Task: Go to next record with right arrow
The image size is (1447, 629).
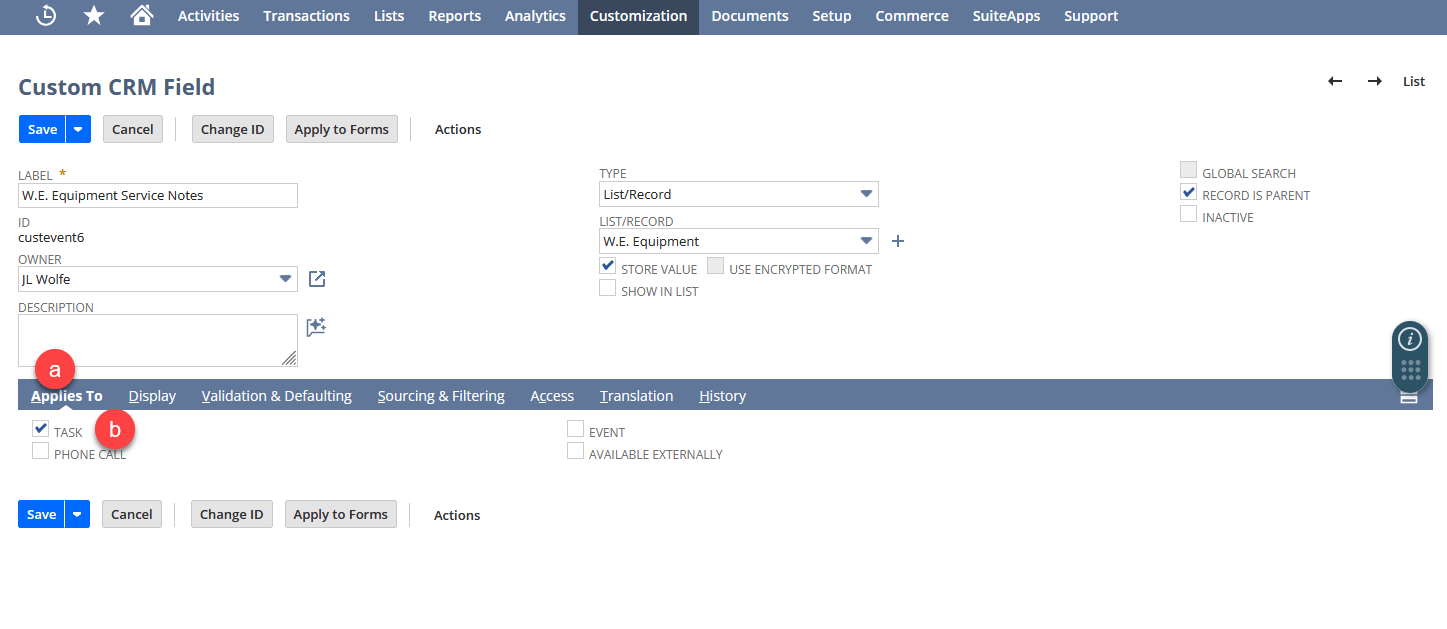Action: (x=1375, y=81)
